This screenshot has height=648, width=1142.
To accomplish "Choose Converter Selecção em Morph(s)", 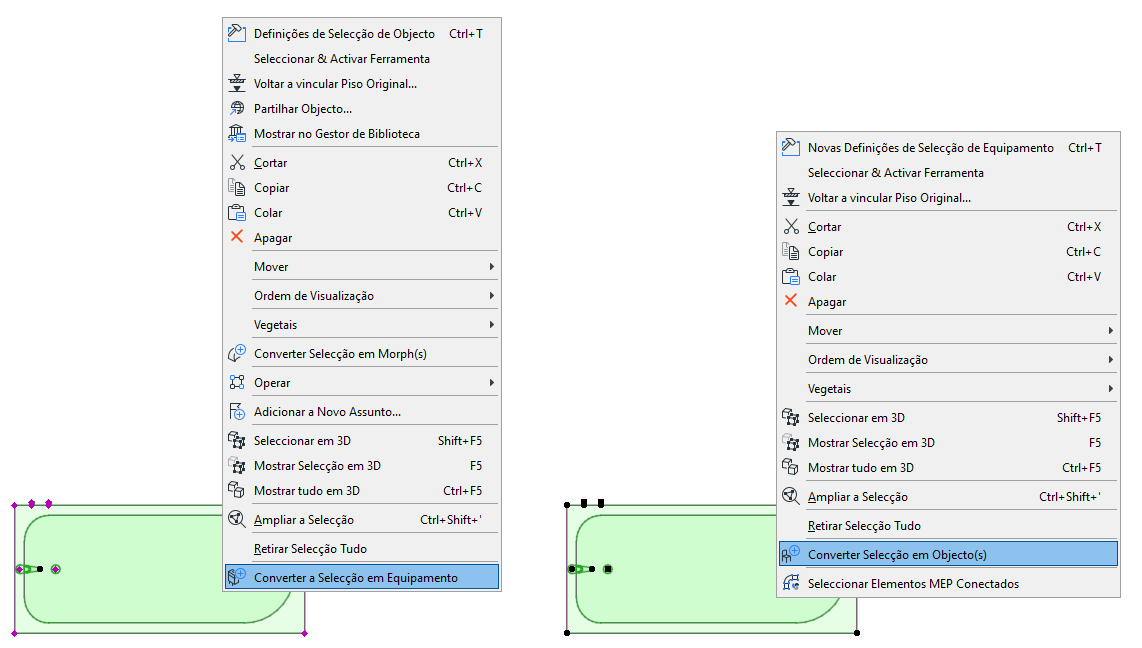I will coord(362,353).
